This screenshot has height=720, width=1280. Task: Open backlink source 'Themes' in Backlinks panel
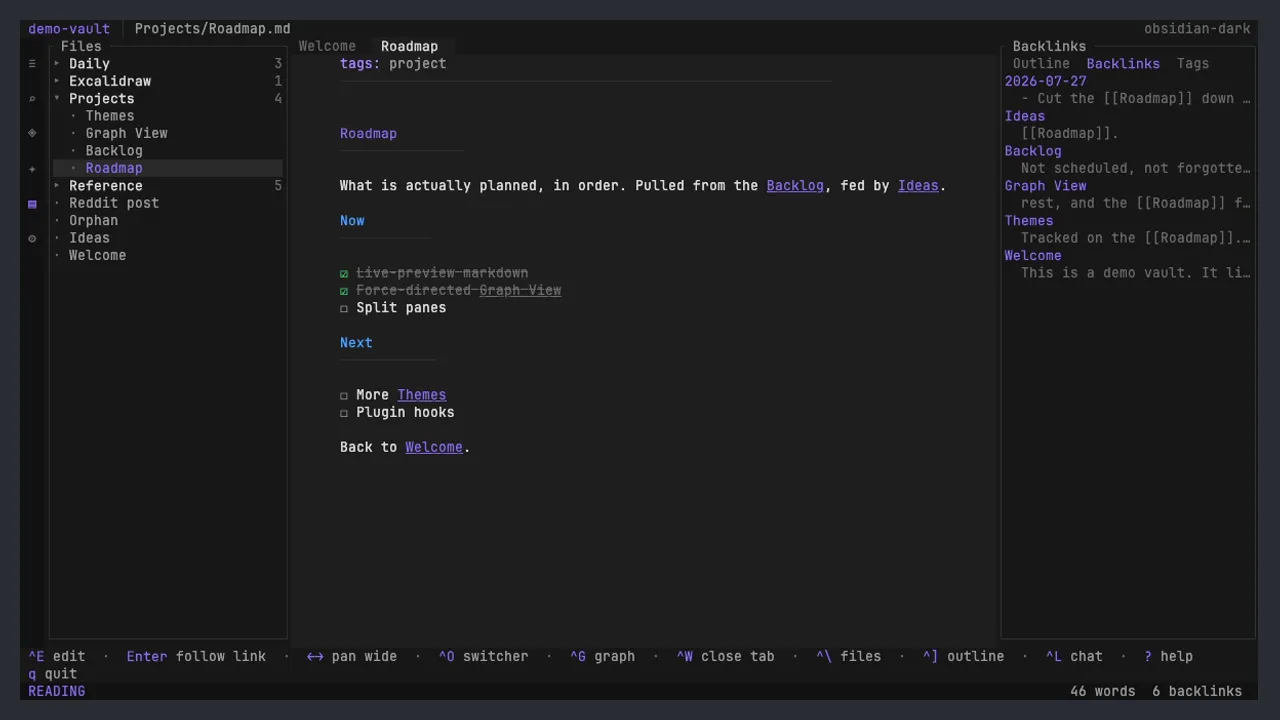1029,221
